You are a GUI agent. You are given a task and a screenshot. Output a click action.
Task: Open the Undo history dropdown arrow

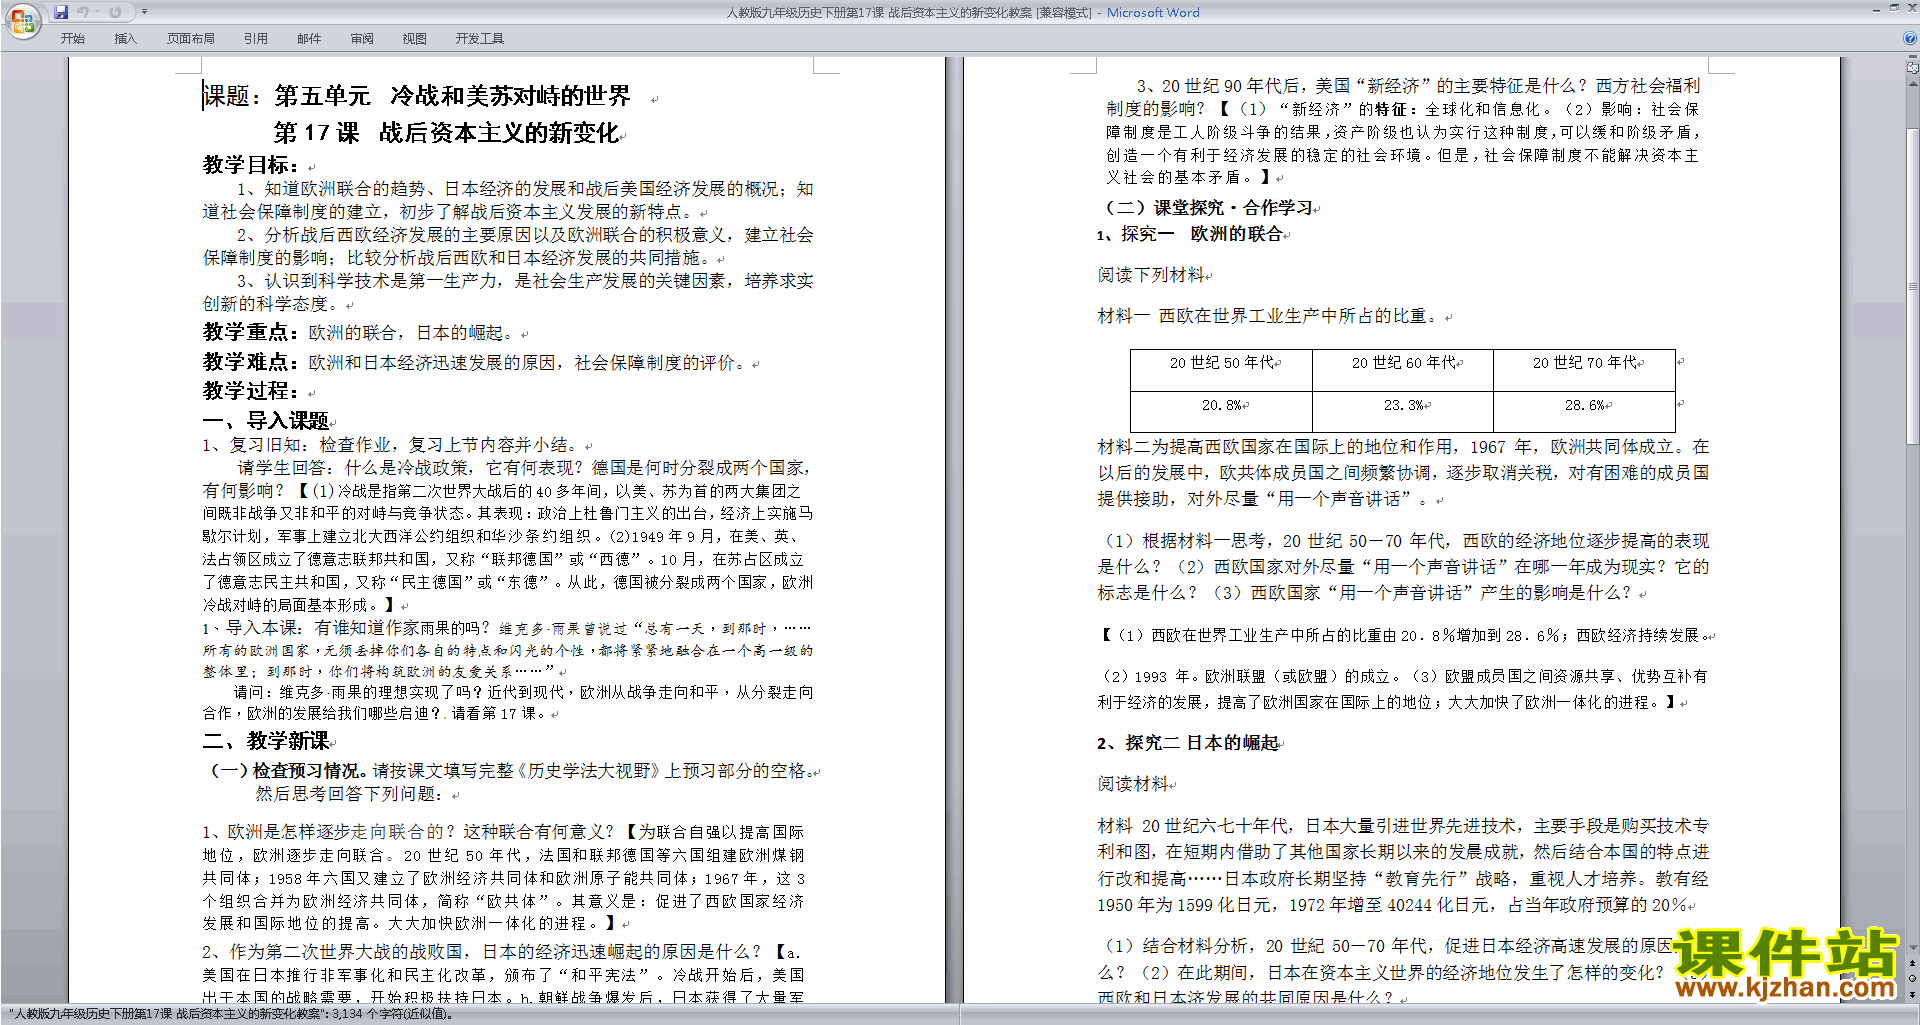[97, 12]
